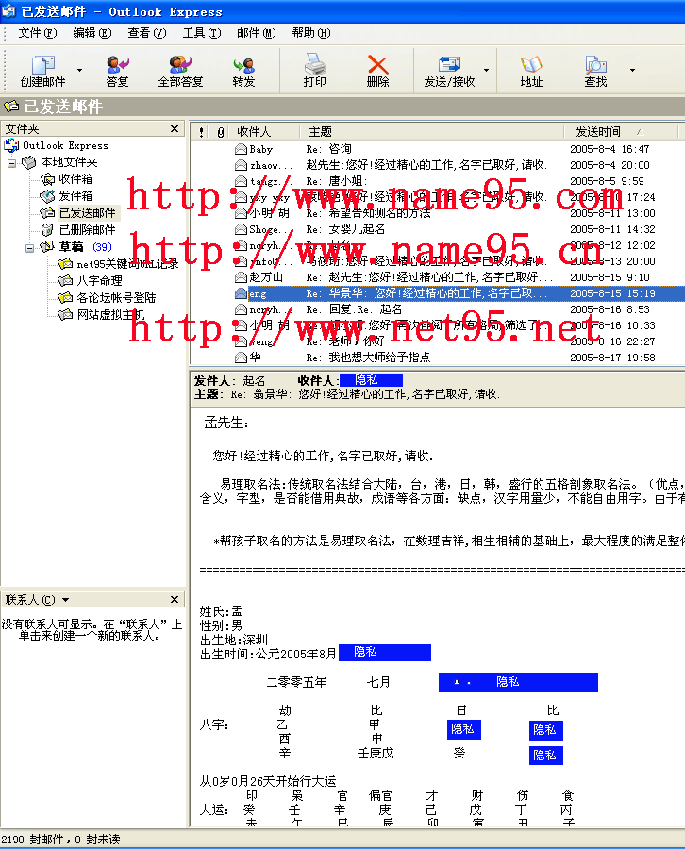Click envelope icon of 赵万山 message
Viewport: 685px width, 849px height.
(241, 277)
